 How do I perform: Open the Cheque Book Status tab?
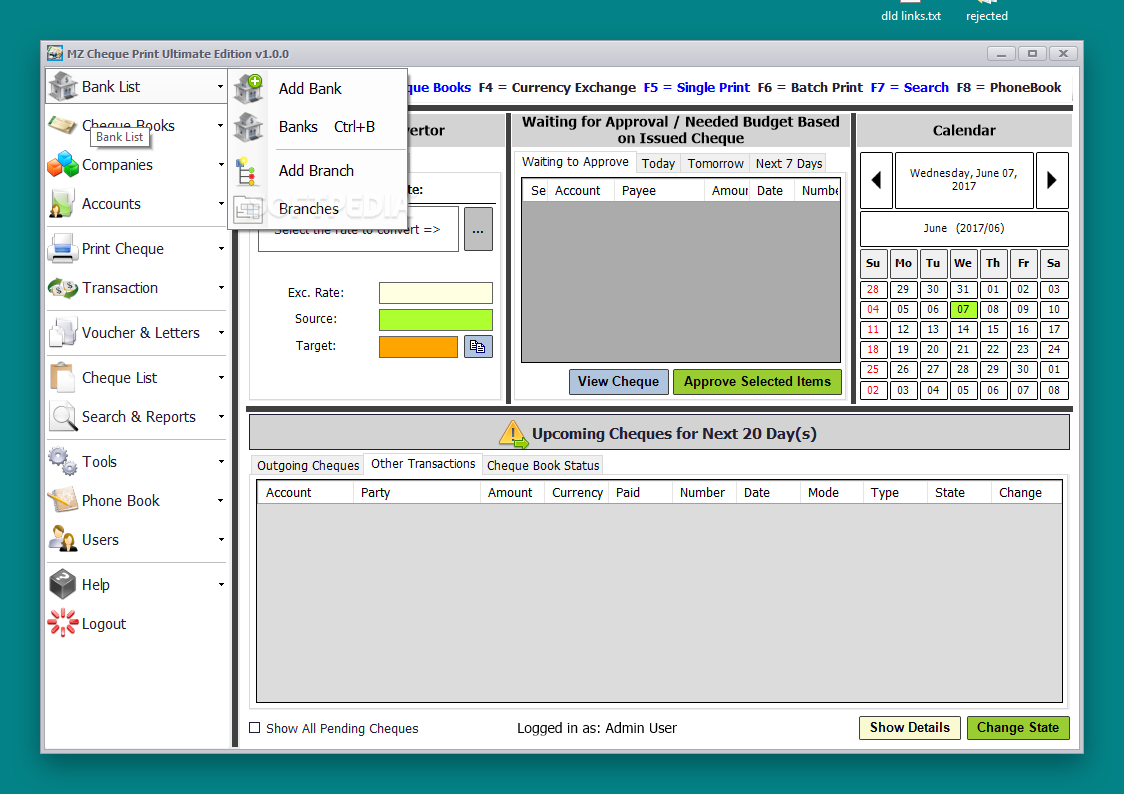(543, 466)
